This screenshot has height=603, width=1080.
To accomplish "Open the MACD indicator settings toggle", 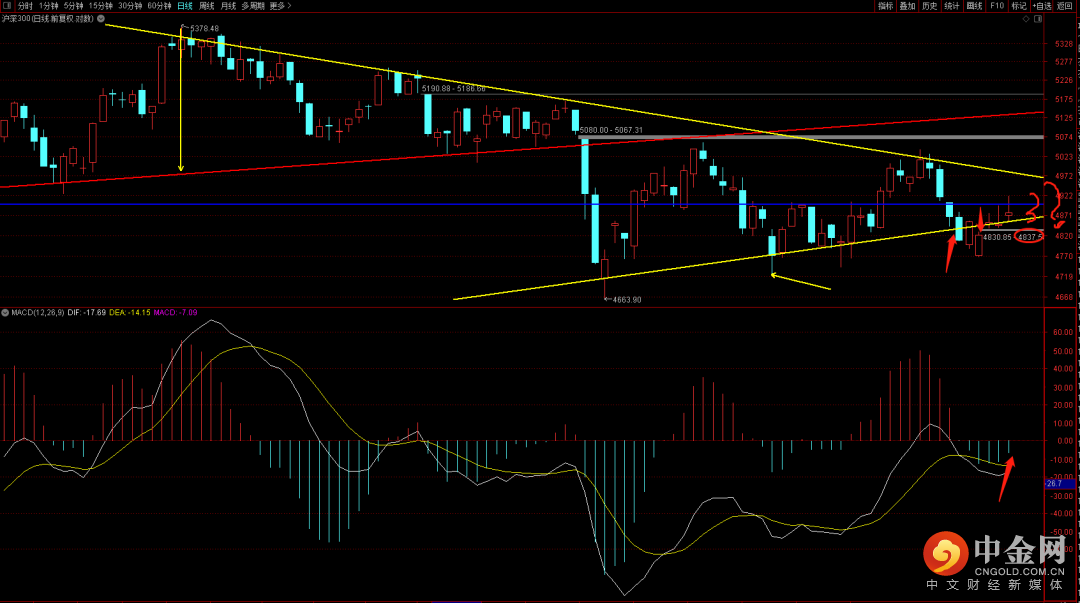I will 5,312.
